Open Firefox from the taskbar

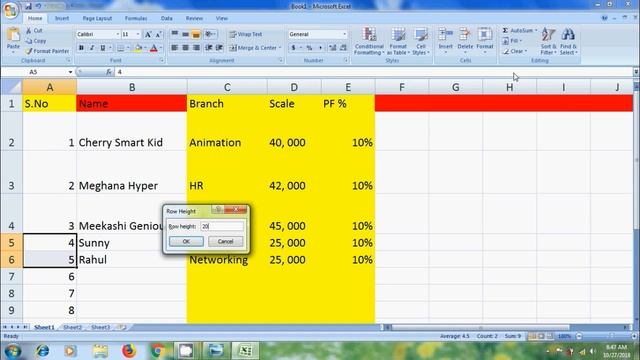[129, 351]
